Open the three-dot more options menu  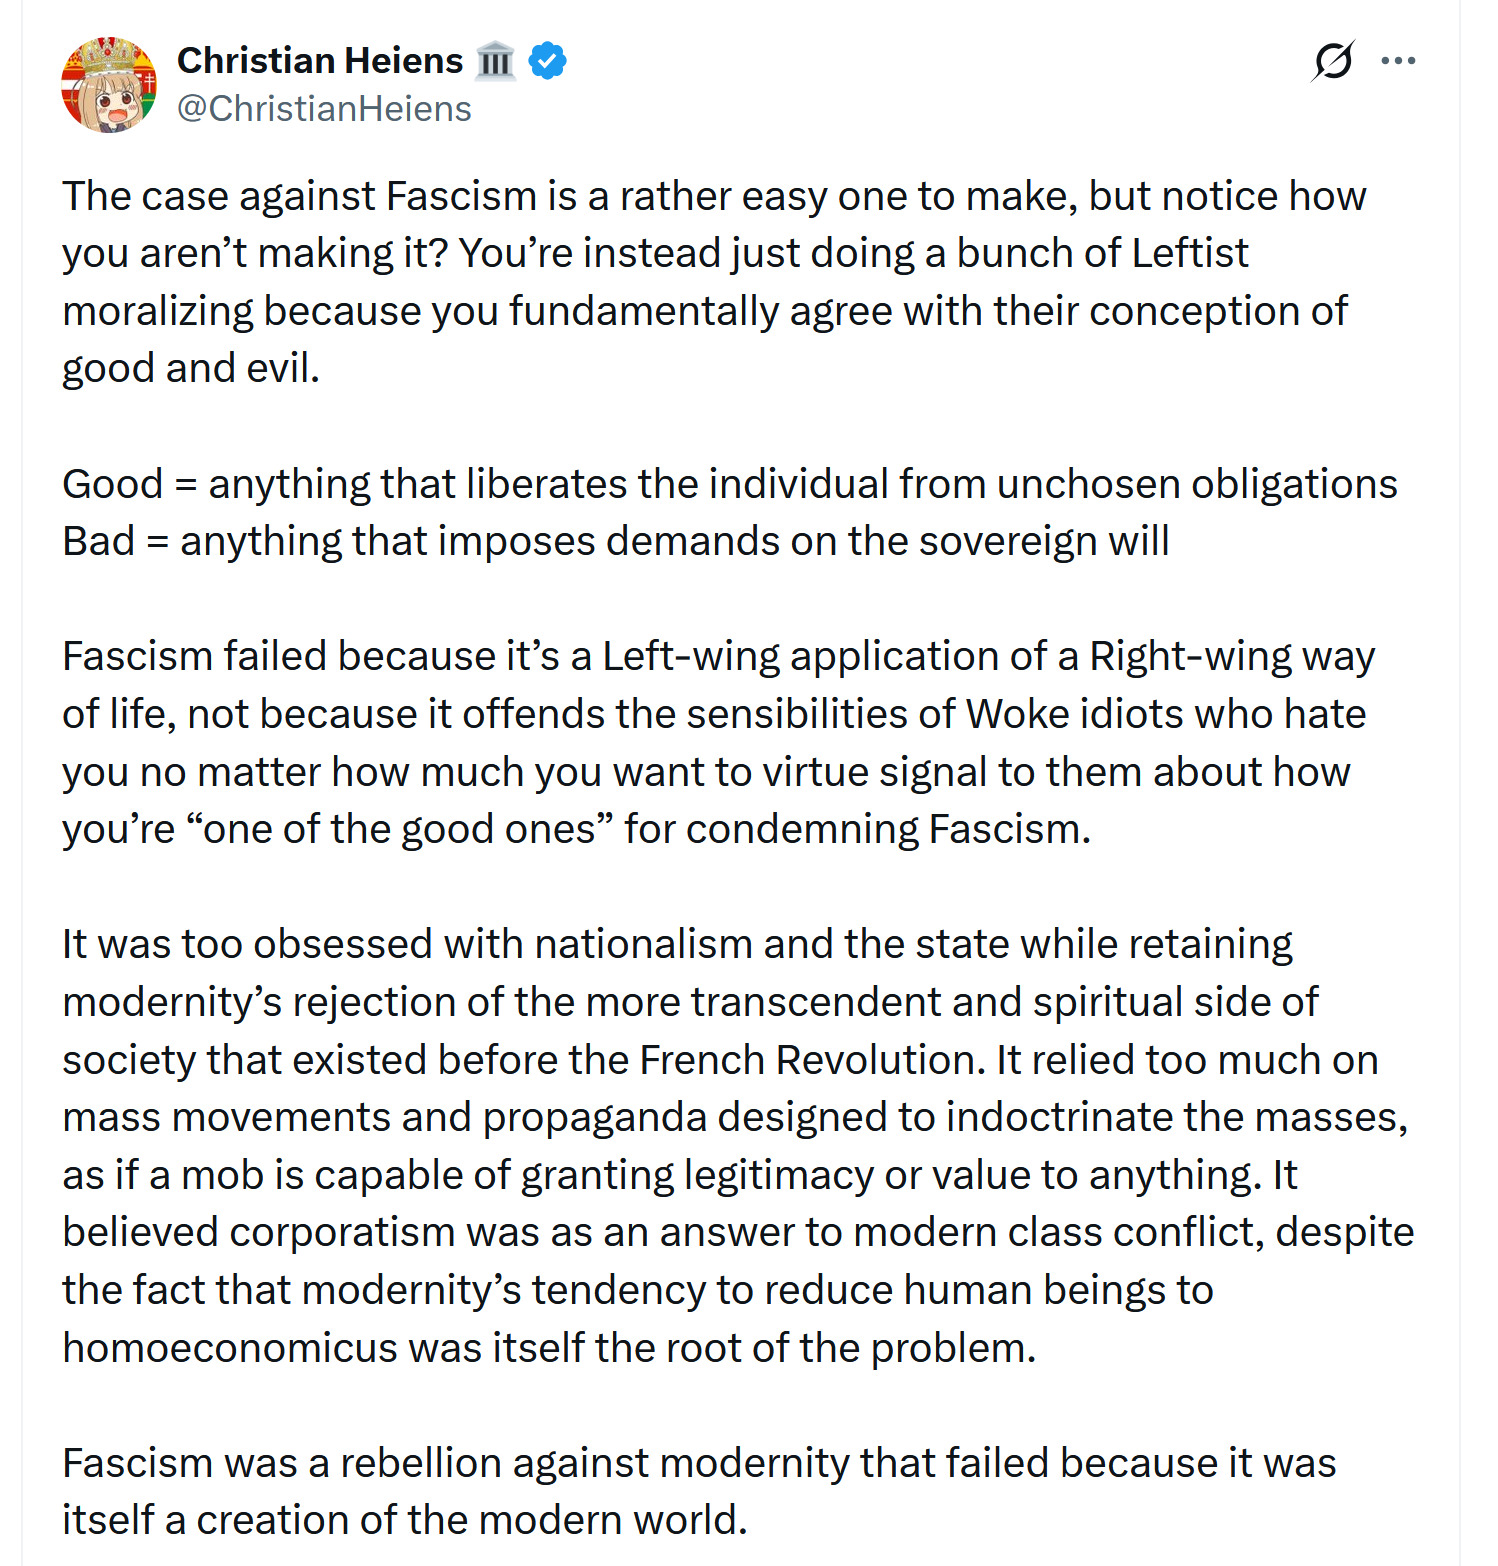[1397, 61]
